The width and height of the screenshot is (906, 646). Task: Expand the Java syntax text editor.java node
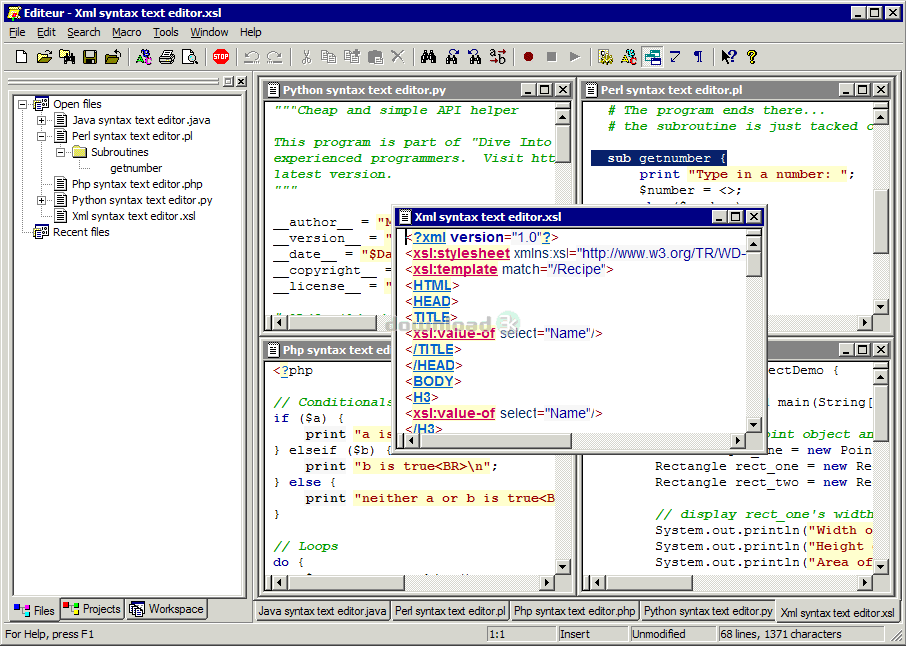coord(42,120)
